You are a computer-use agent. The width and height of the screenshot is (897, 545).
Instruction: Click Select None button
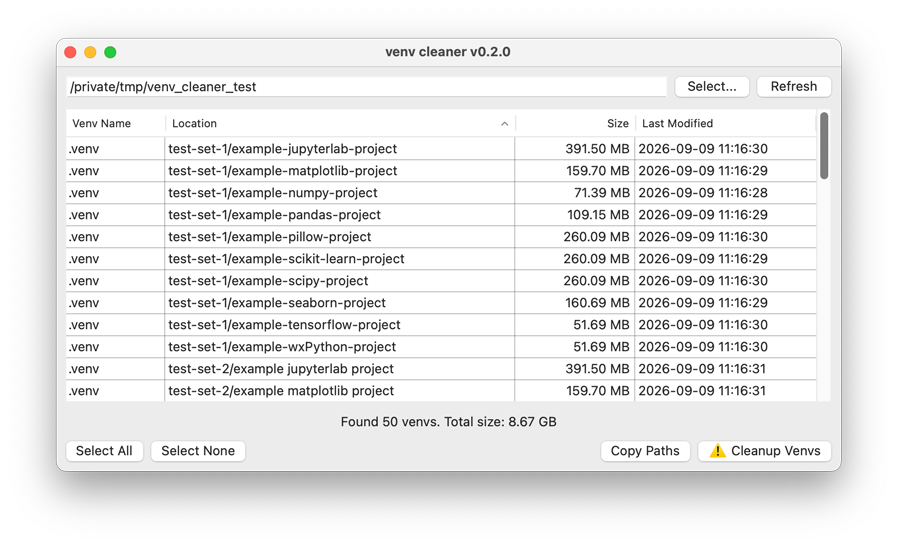pyautogui.click(x=198, y=451)
